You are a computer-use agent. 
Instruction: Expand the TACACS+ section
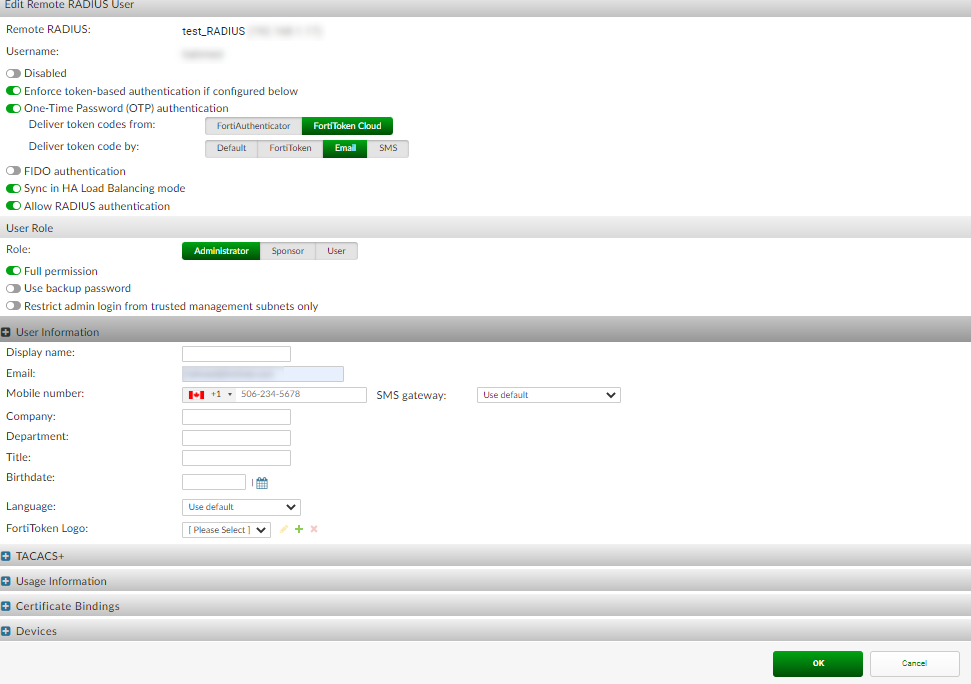8,556
